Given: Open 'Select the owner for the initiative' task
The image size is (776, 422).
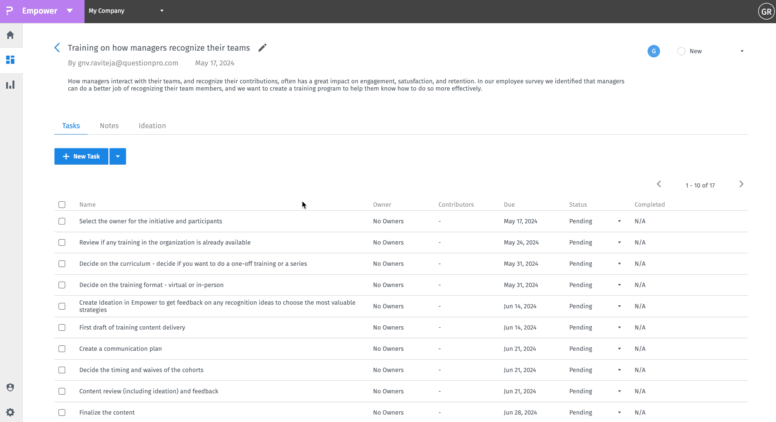Looking at the screenshot, I should click(150, 221).
